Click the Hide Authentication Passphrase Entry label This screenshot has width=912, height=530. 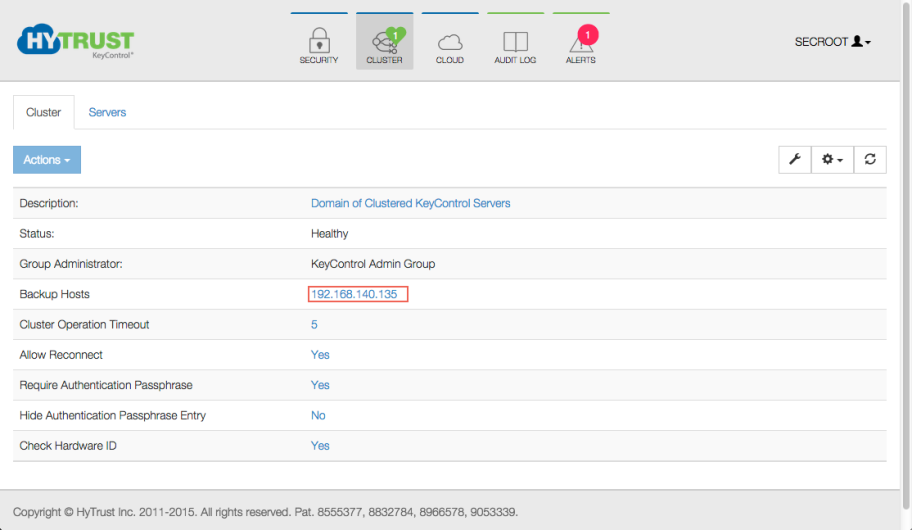[112, 415]
